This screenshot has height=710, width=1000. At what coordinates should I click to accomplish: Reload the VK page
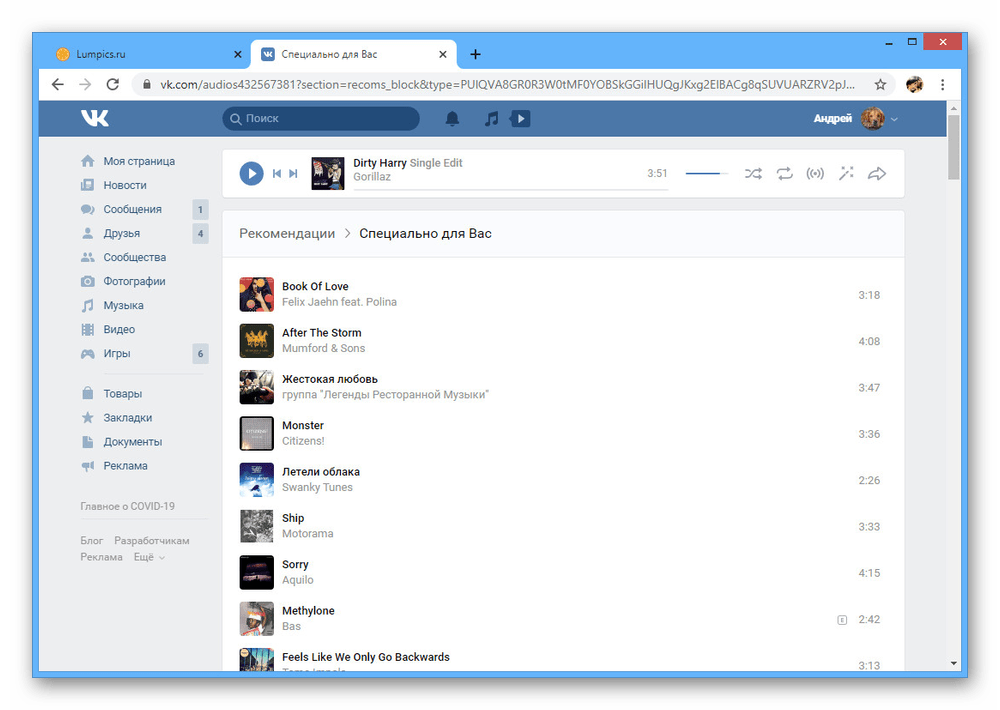[x=113, y=84]
